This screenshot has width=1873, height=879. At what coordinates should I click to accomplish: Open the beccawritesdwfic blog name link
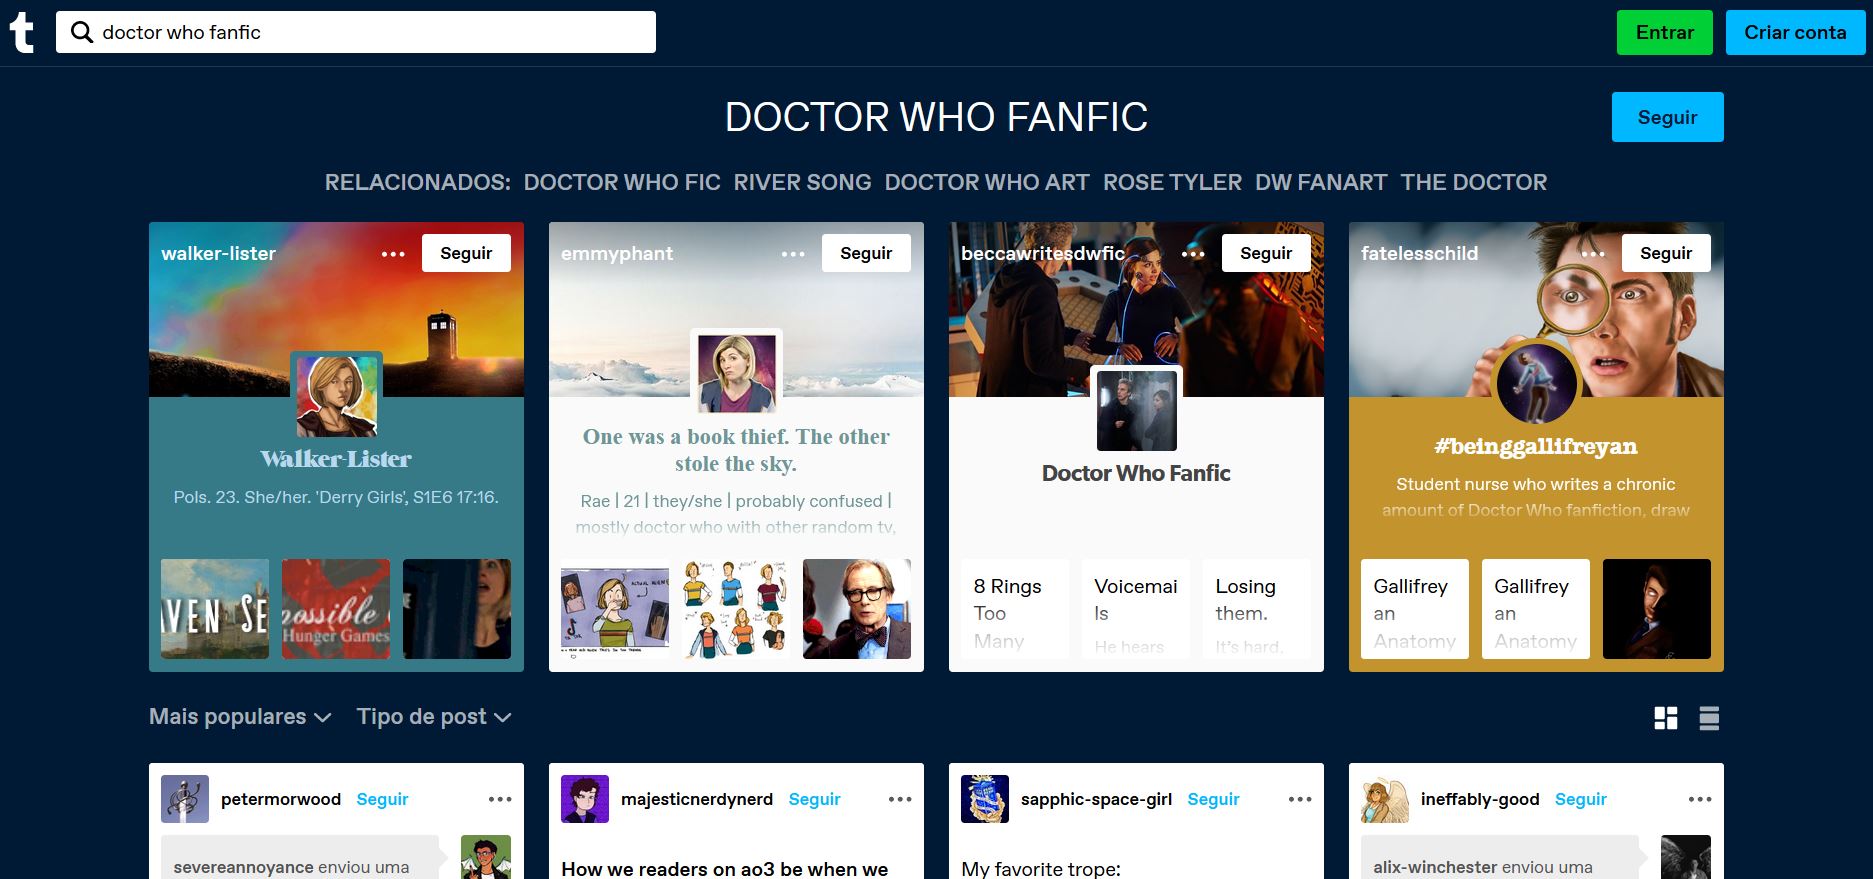pos(1043,253)
